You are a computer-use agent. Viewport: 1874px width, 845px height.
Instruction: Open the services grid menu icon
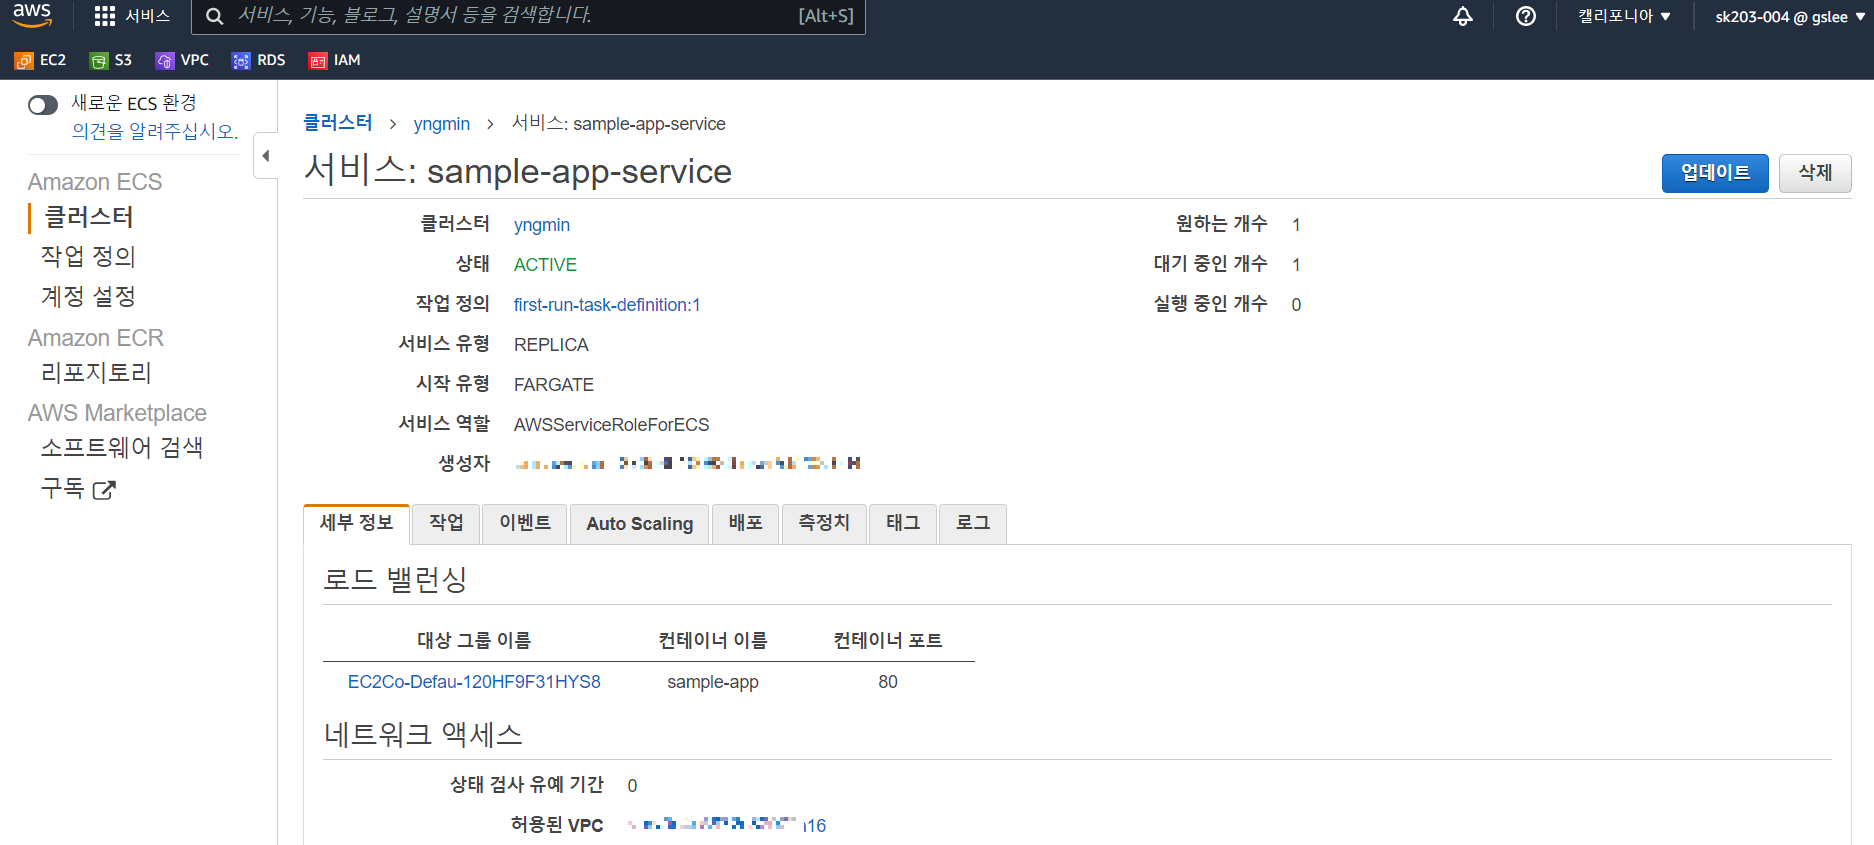105,16
